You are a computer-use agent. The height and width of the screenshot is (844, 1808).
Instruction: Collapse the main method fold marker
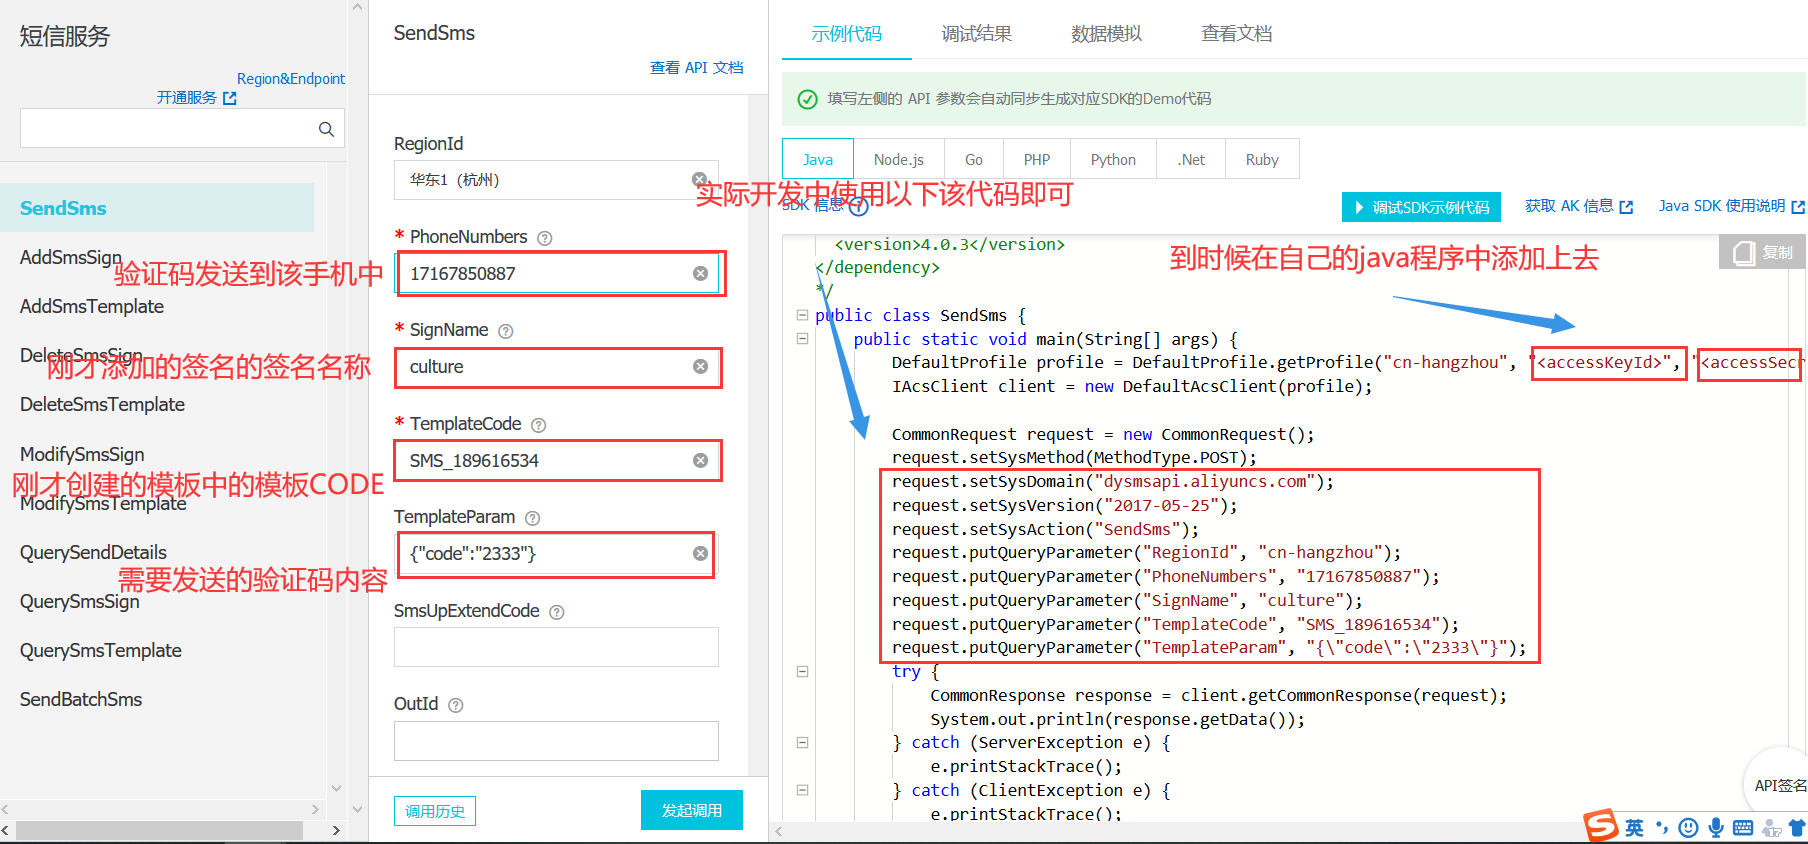(802, 339)
